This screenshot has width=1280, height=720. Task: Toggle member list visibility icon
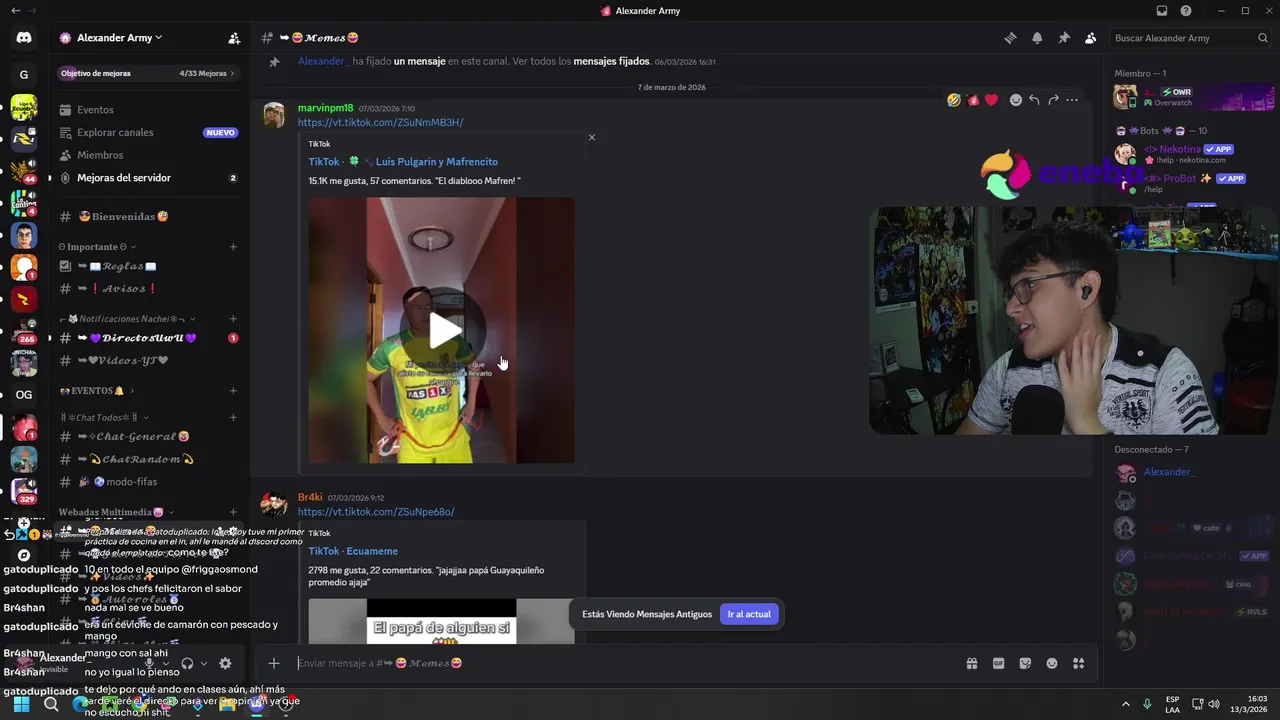click(x=1091, y=38)
